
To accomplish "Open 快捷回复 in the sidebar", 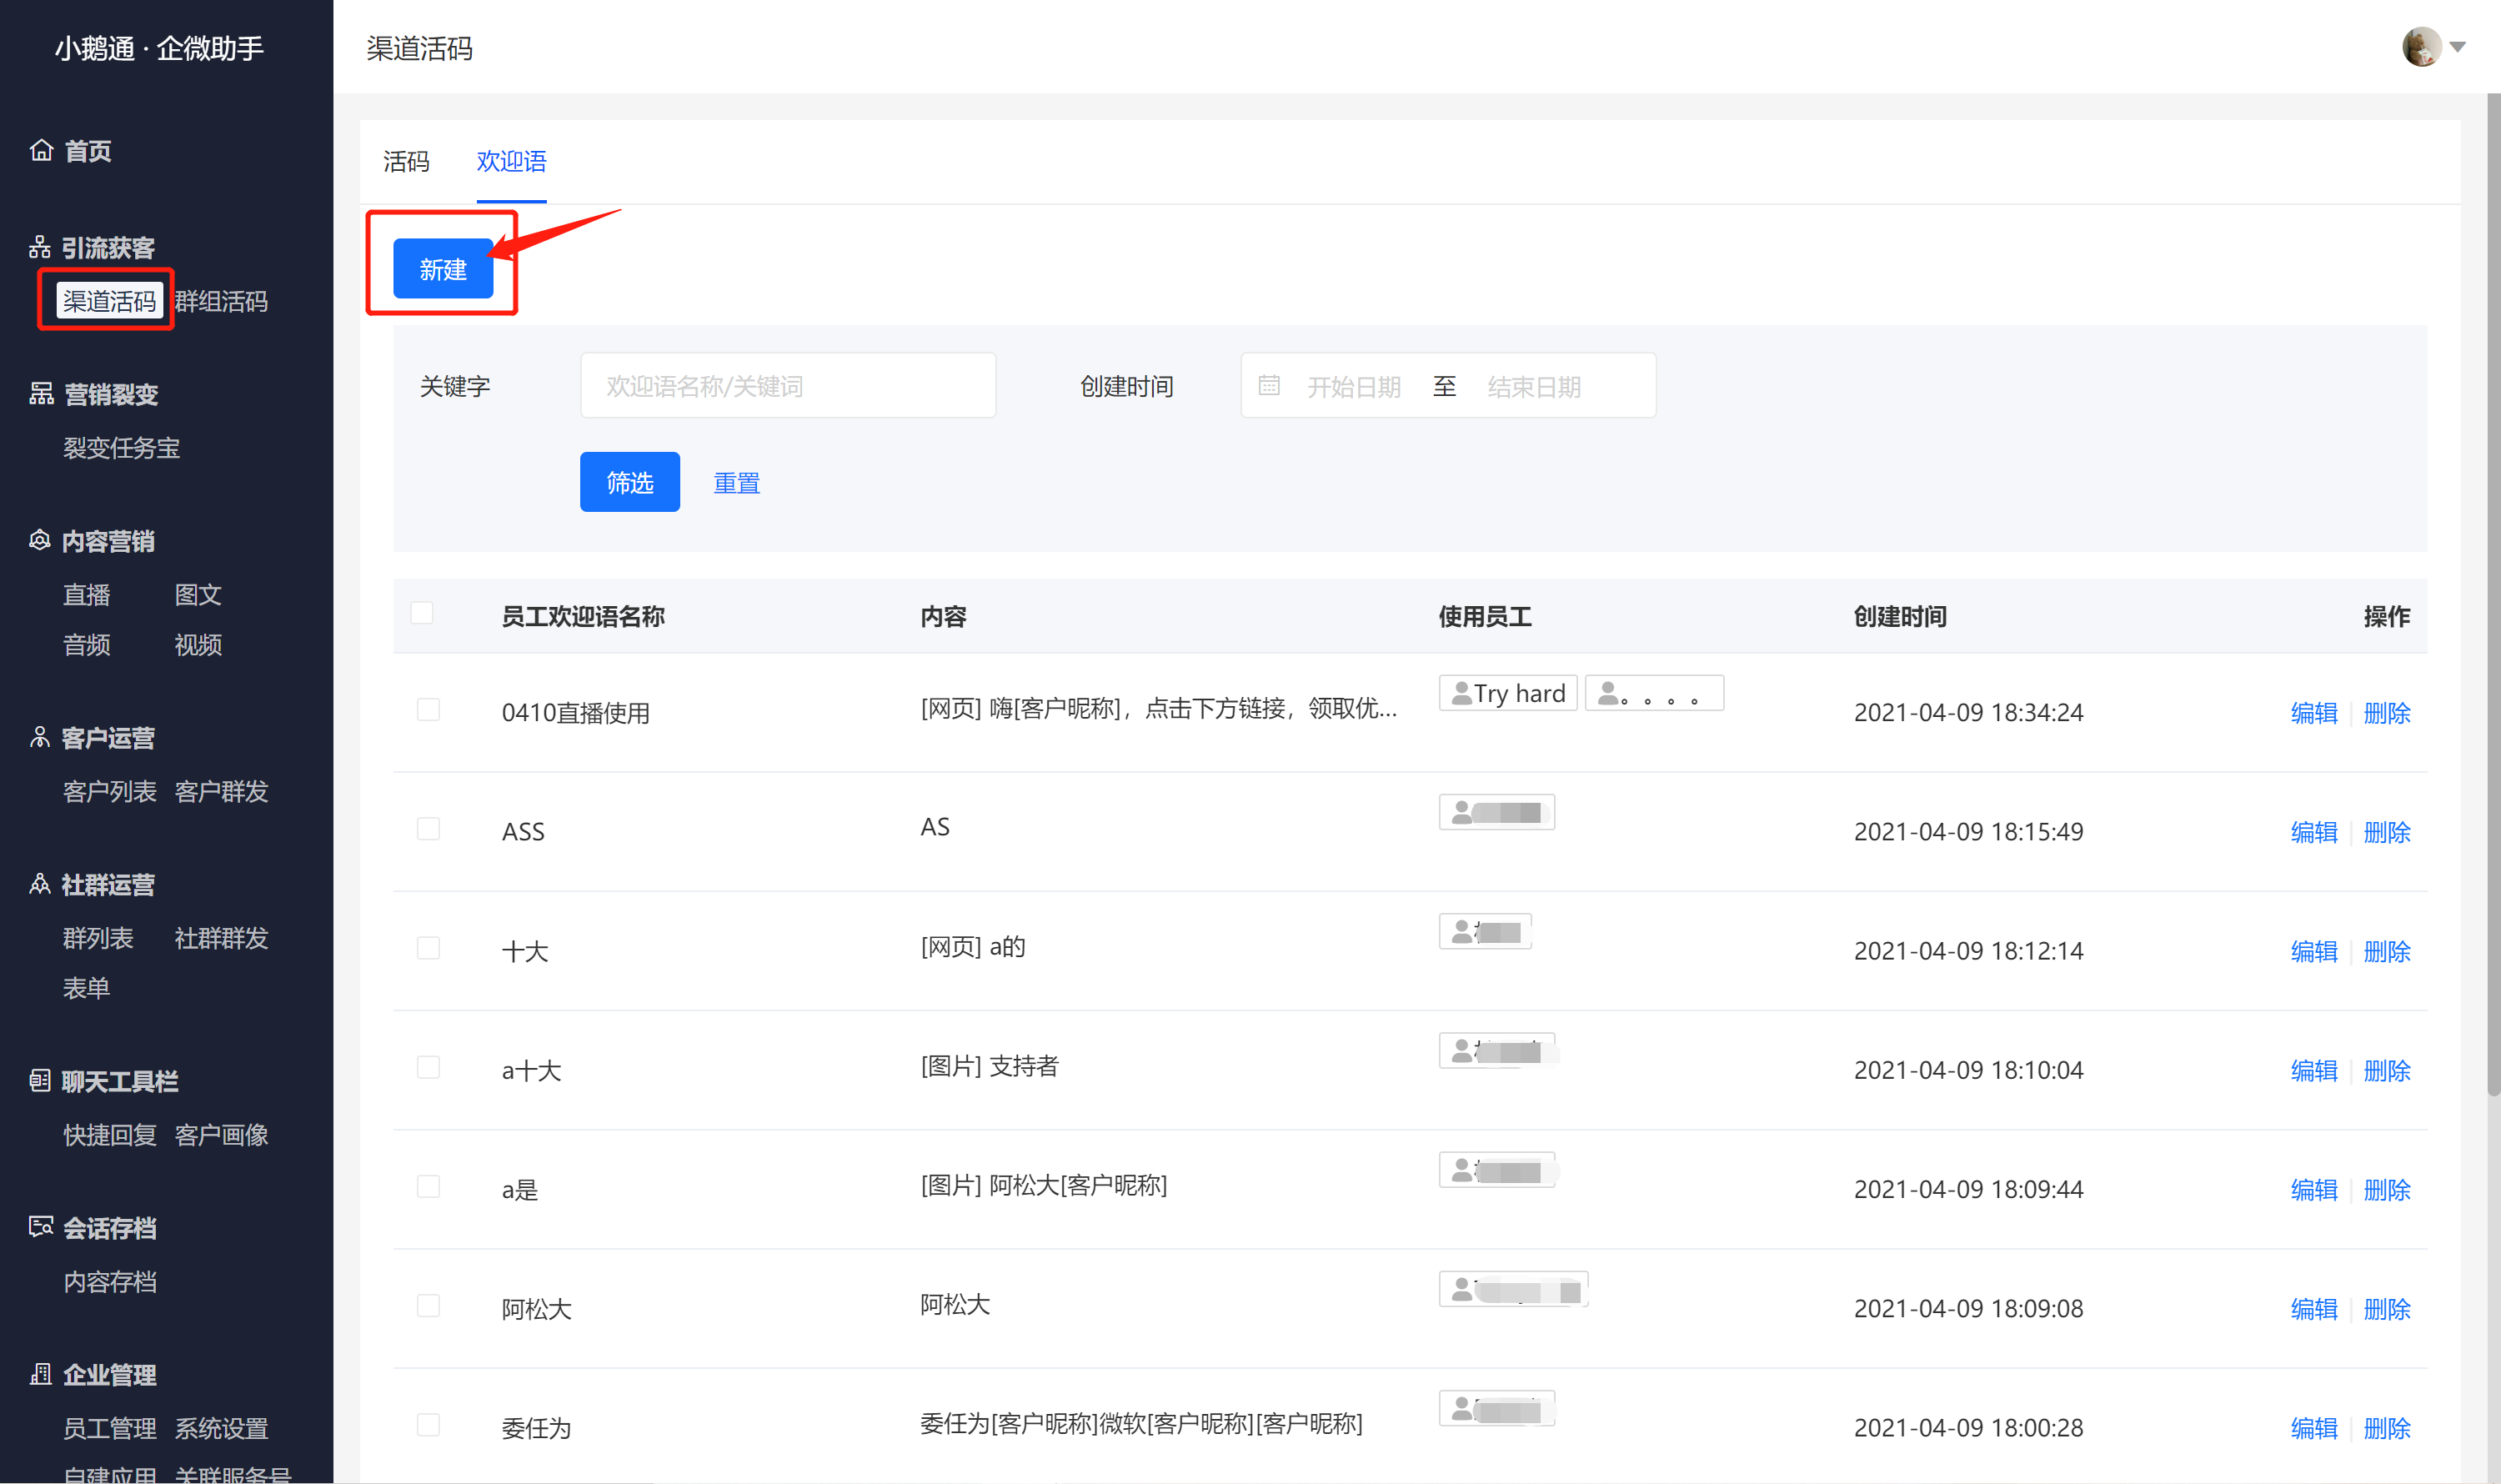I will [x=109, y=1135].
